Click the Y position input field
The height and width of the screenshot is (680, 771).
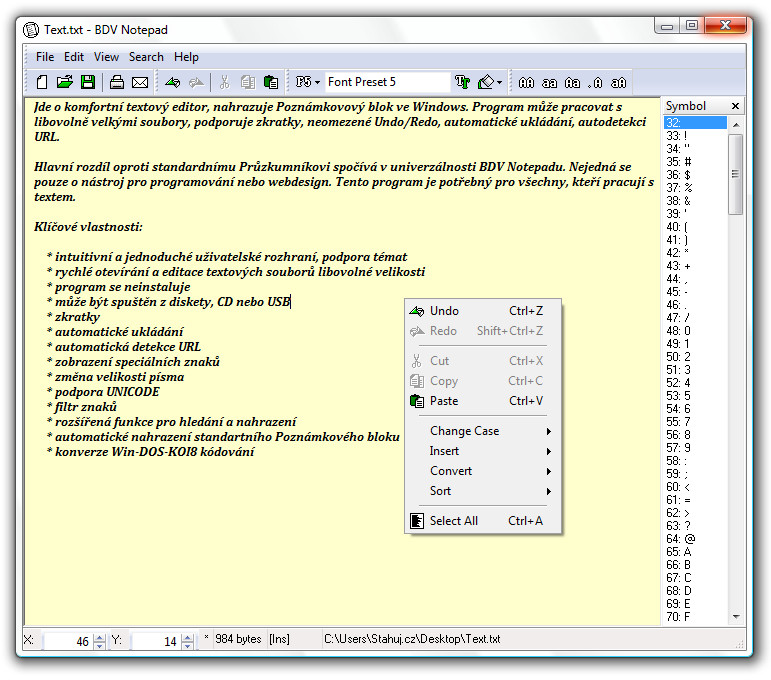(x=156, y=641)
